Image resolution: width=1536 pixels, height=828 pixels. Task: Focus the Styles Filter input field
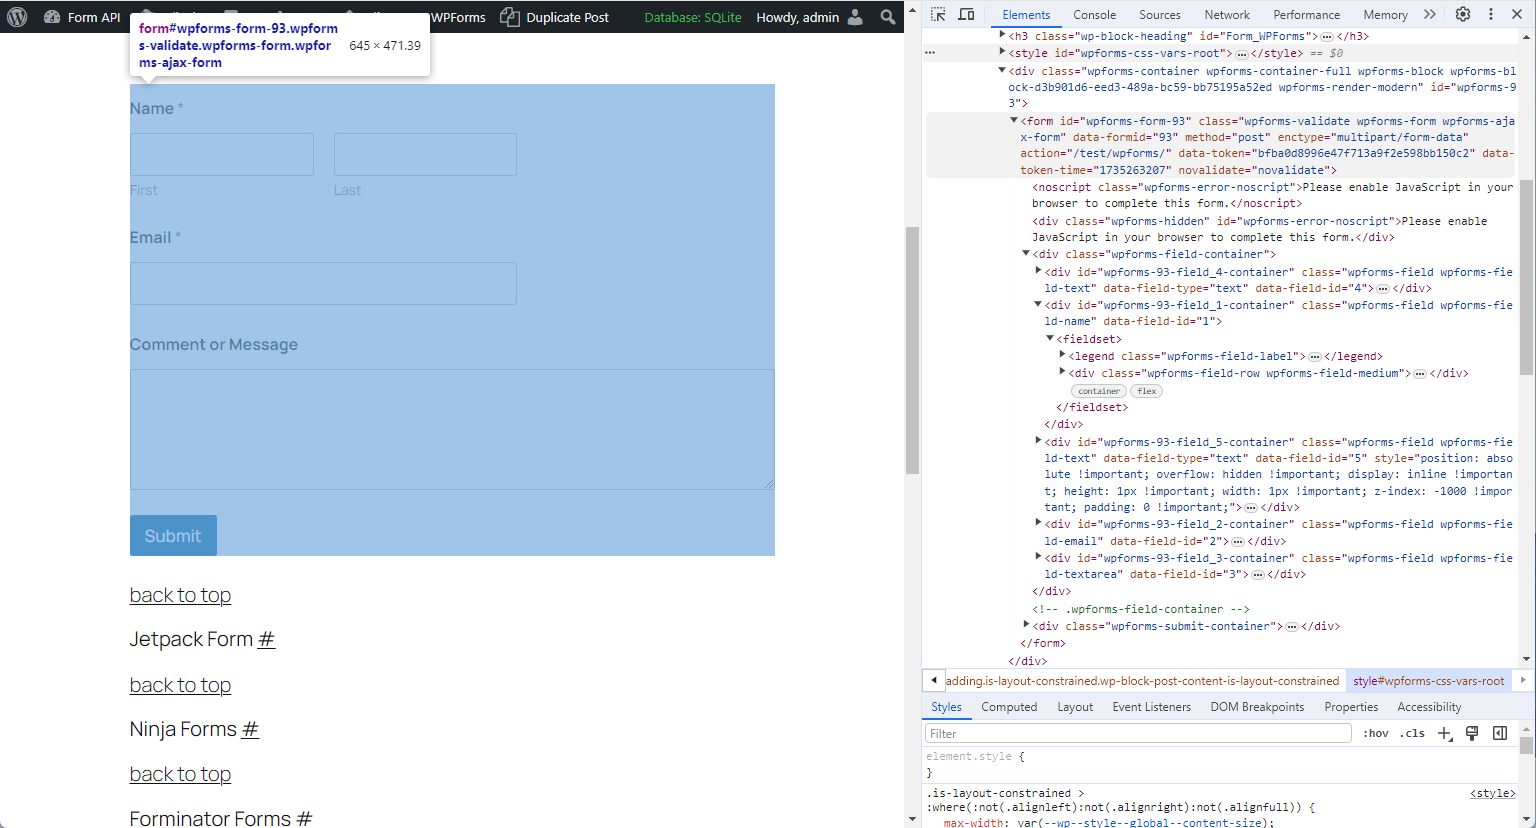[1138, 733]
